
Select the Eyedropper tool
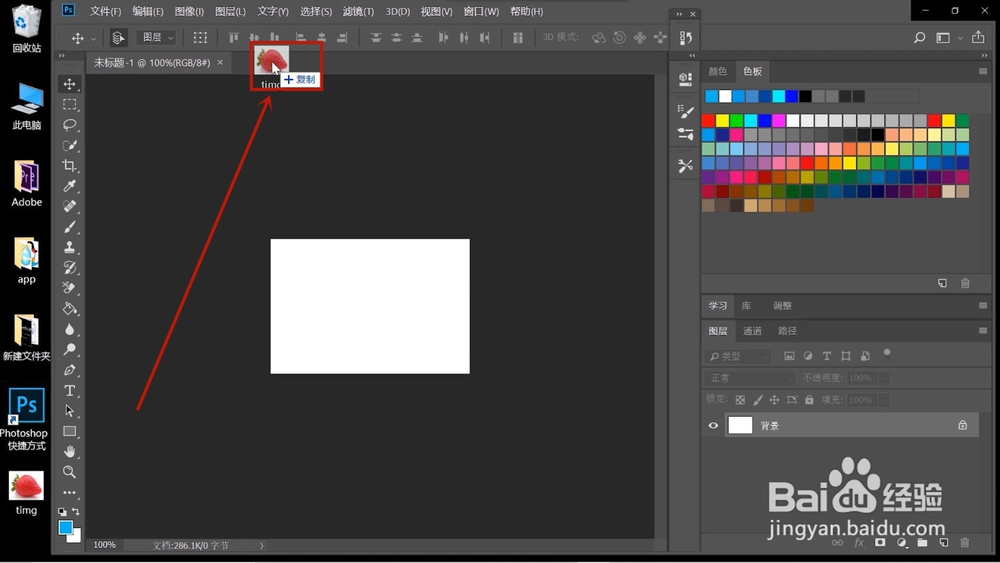point(70,186)
